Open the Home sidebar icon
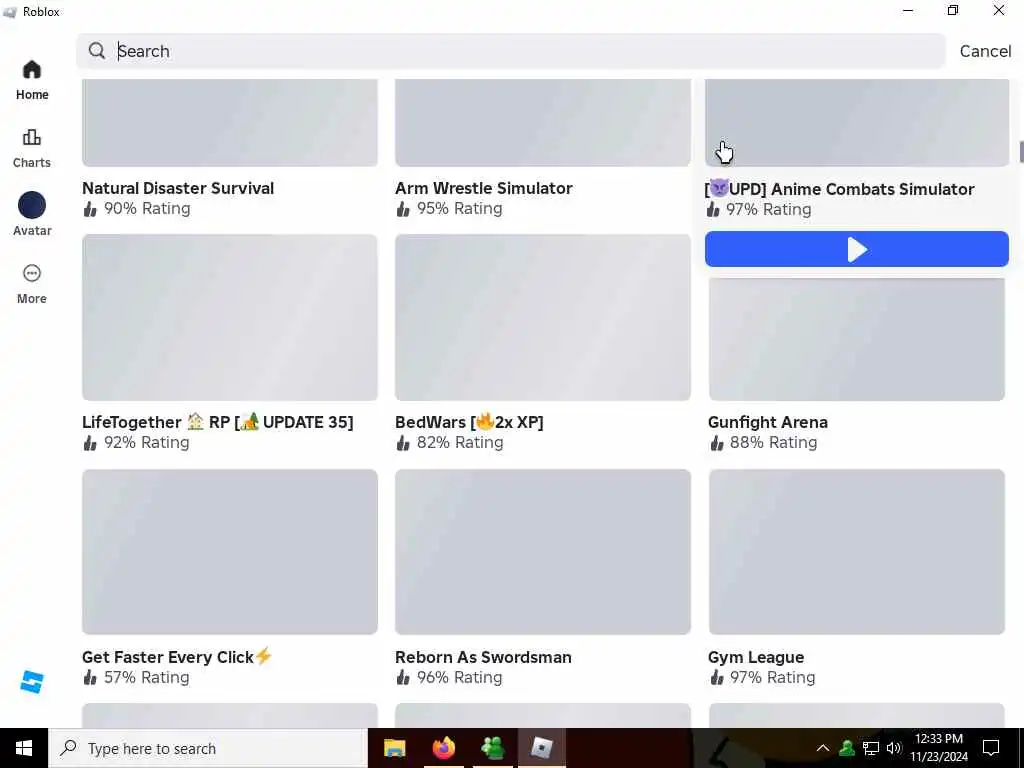The height and width of the screenshot is (768, 1024). pyautogui.click(x=32, y=70)
